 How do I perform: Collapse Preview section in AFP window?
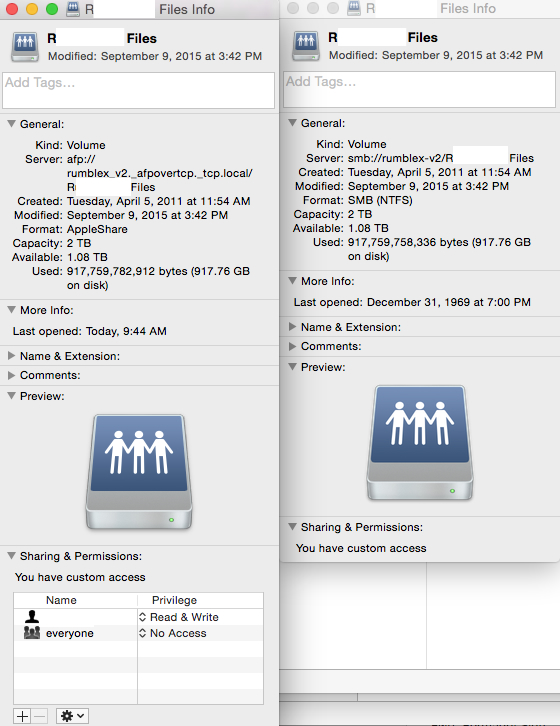click(12, 396)
